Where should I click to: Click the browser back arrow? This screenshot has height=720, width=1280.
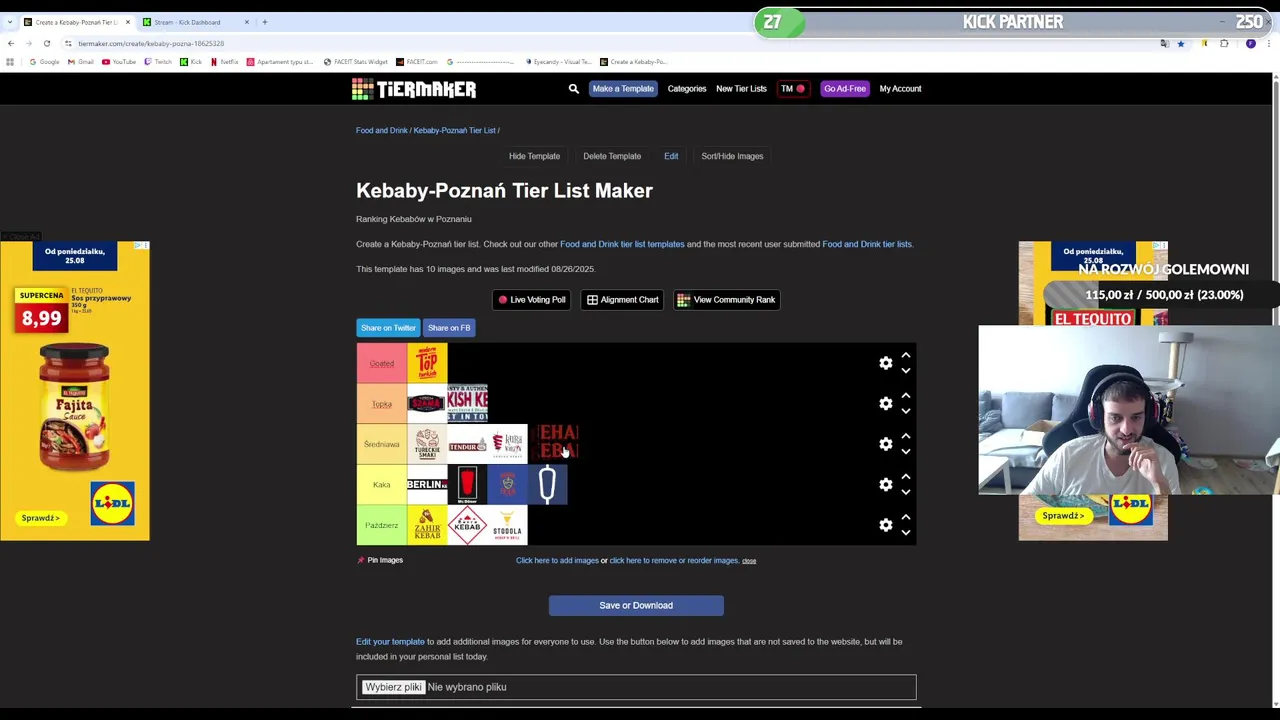10,44
